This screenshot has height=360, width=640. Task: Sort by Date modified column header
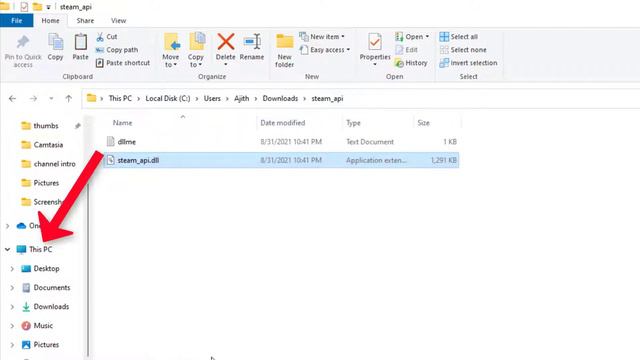point(282,123)
